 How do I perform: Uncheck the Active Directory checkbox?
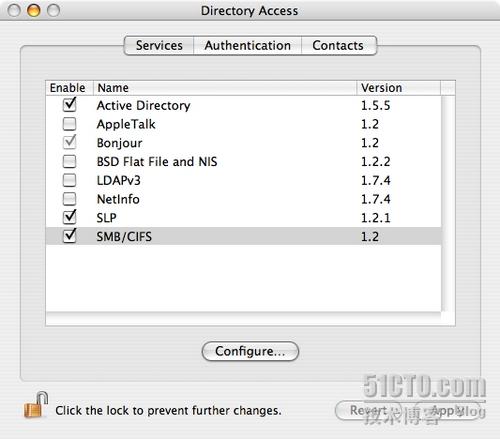click(69, 105)
